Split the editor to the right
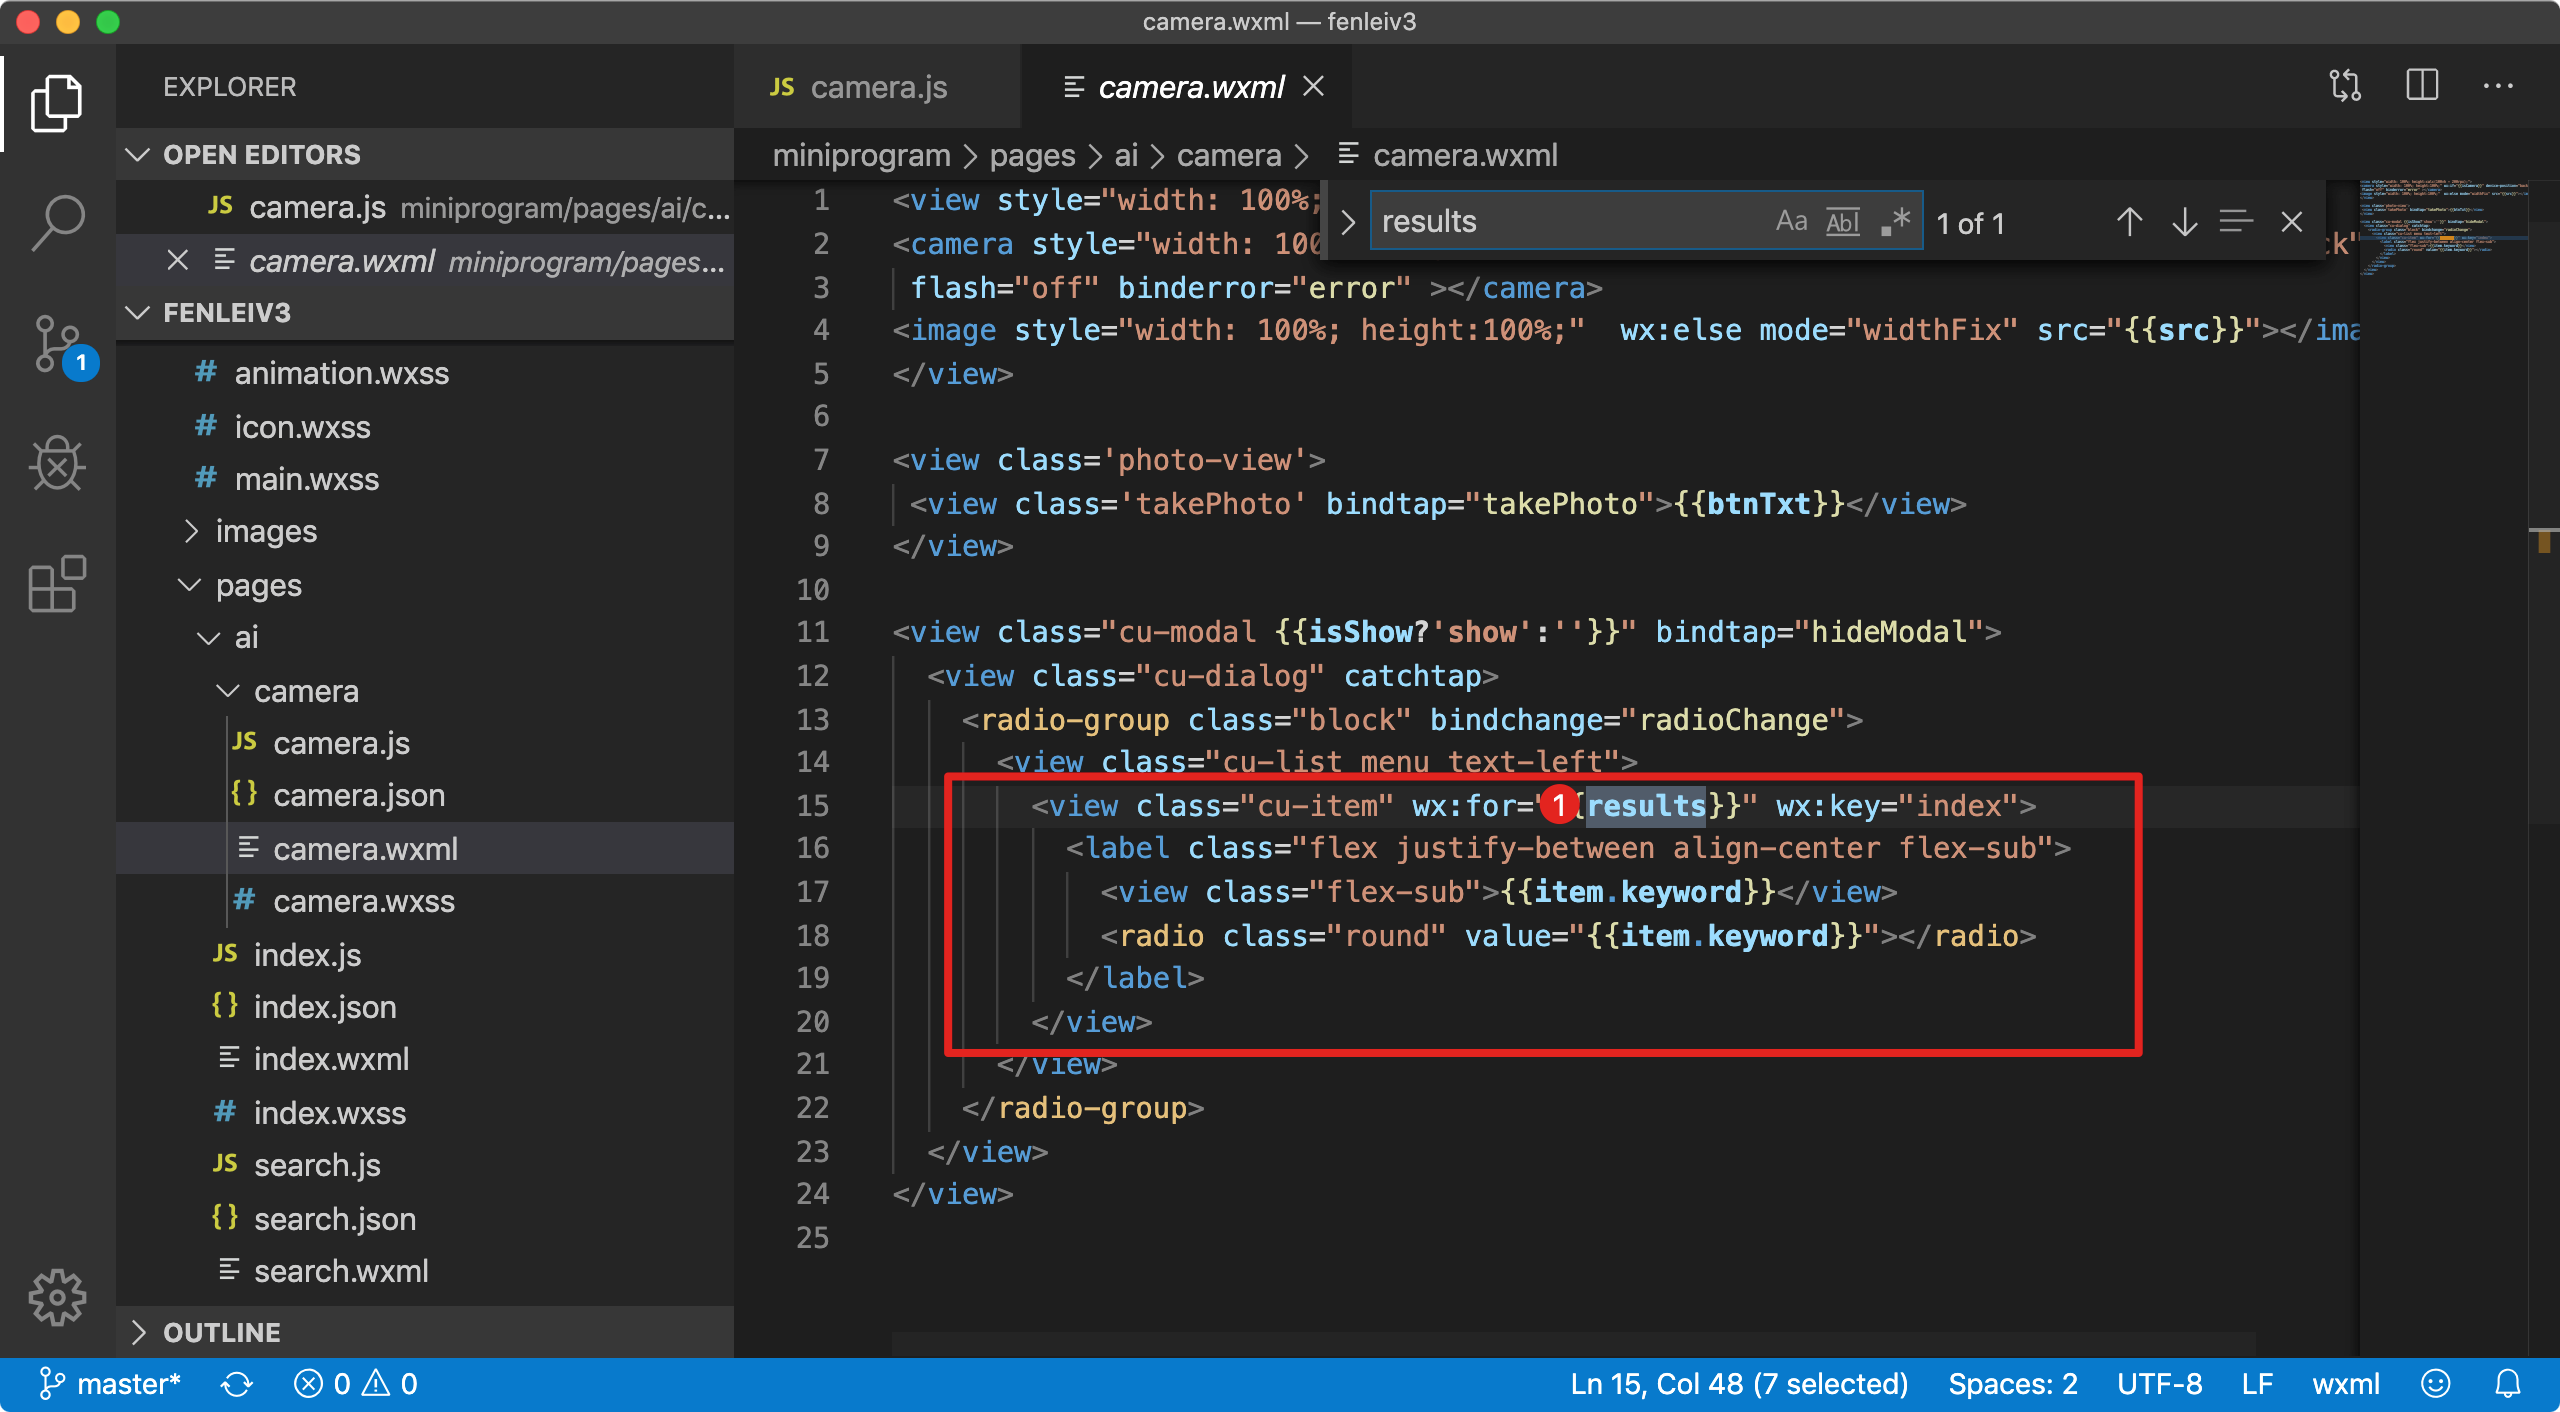This screenshot has height=1412, width=2560. click(x=2422, y=86)
